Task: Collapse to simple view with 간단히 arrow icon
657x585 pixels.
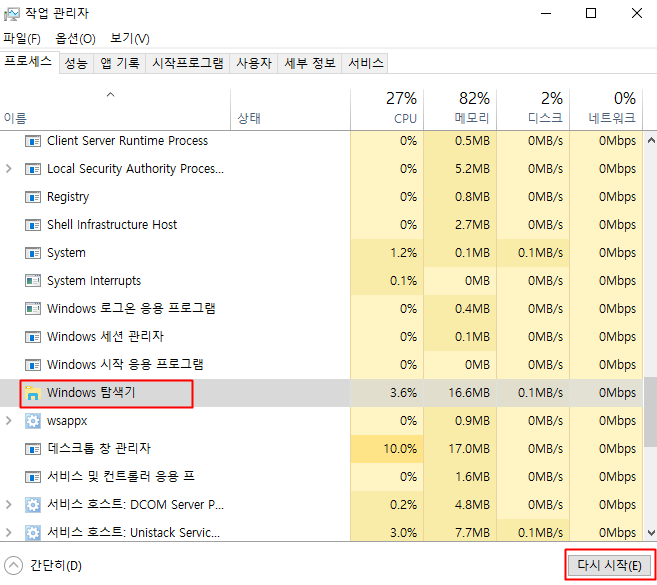Action: 13,566
